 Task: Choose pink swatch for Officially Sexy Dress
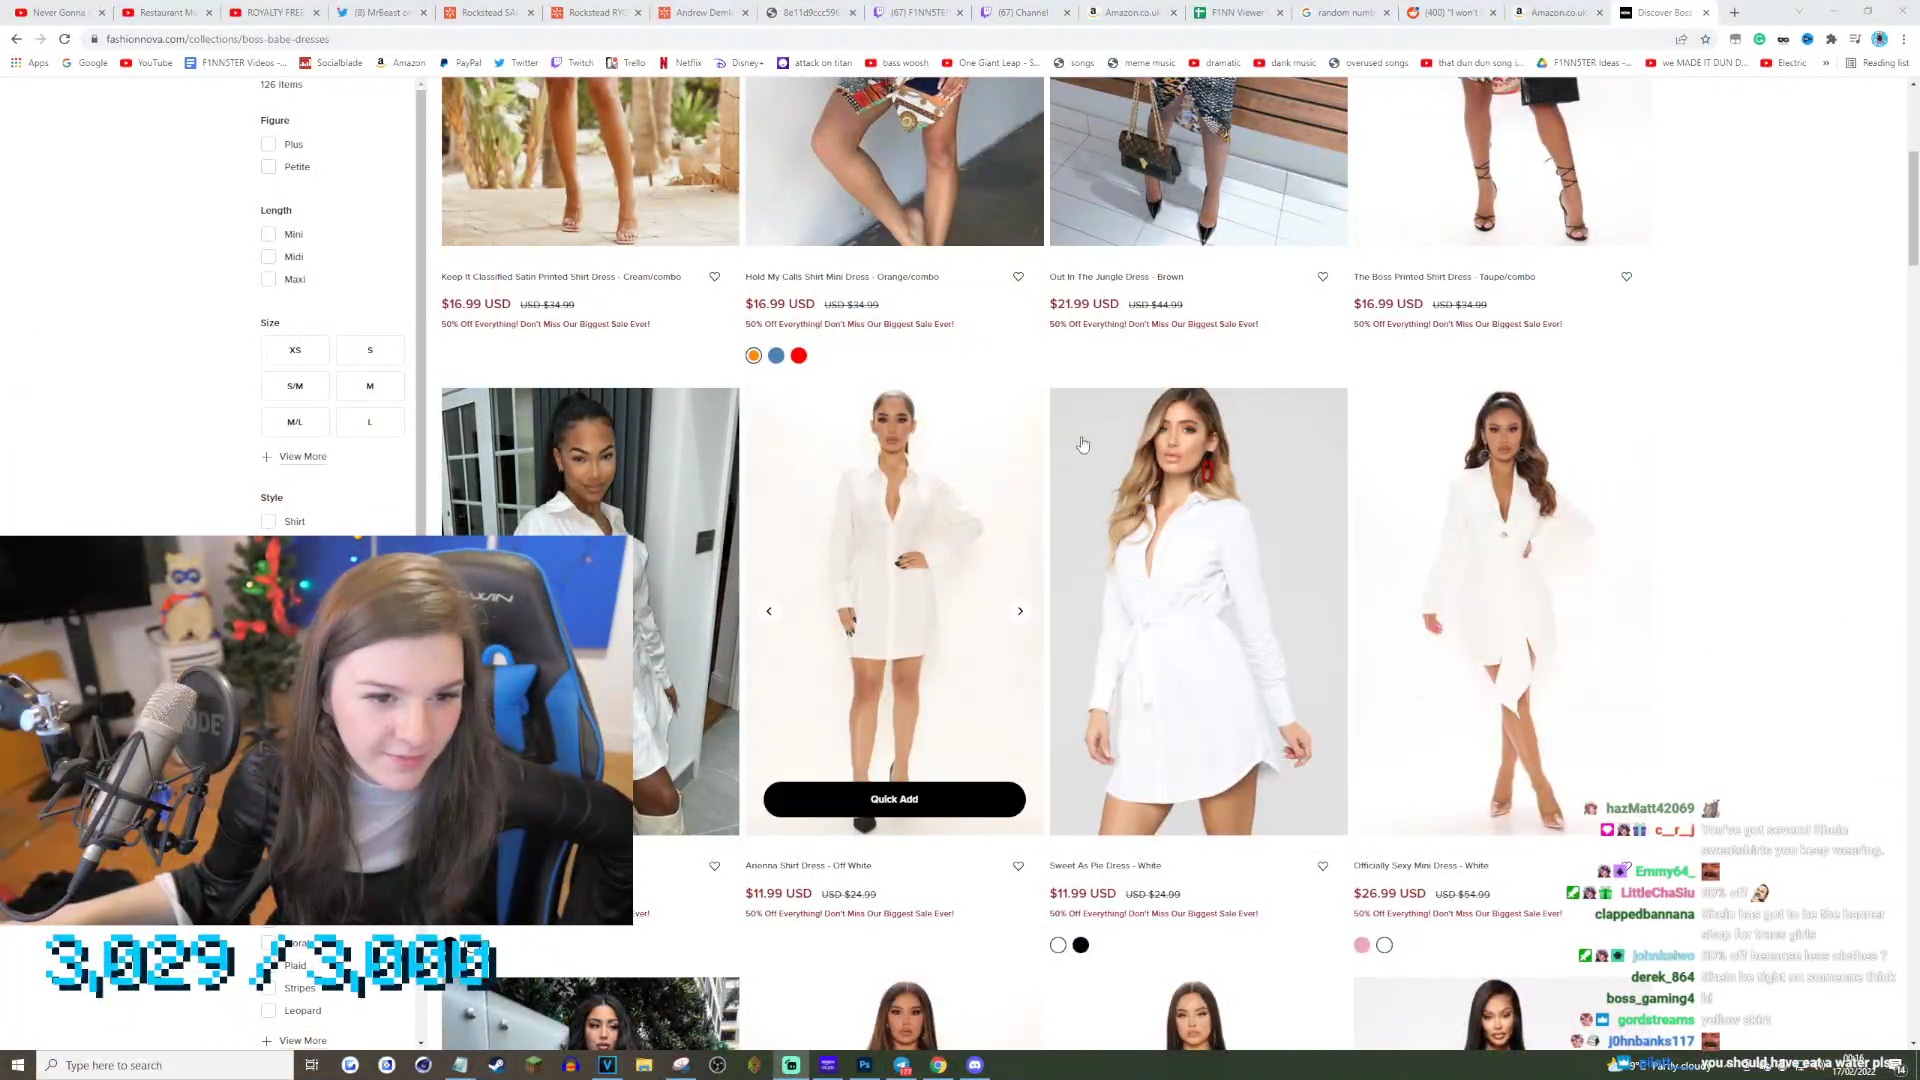1362,946
